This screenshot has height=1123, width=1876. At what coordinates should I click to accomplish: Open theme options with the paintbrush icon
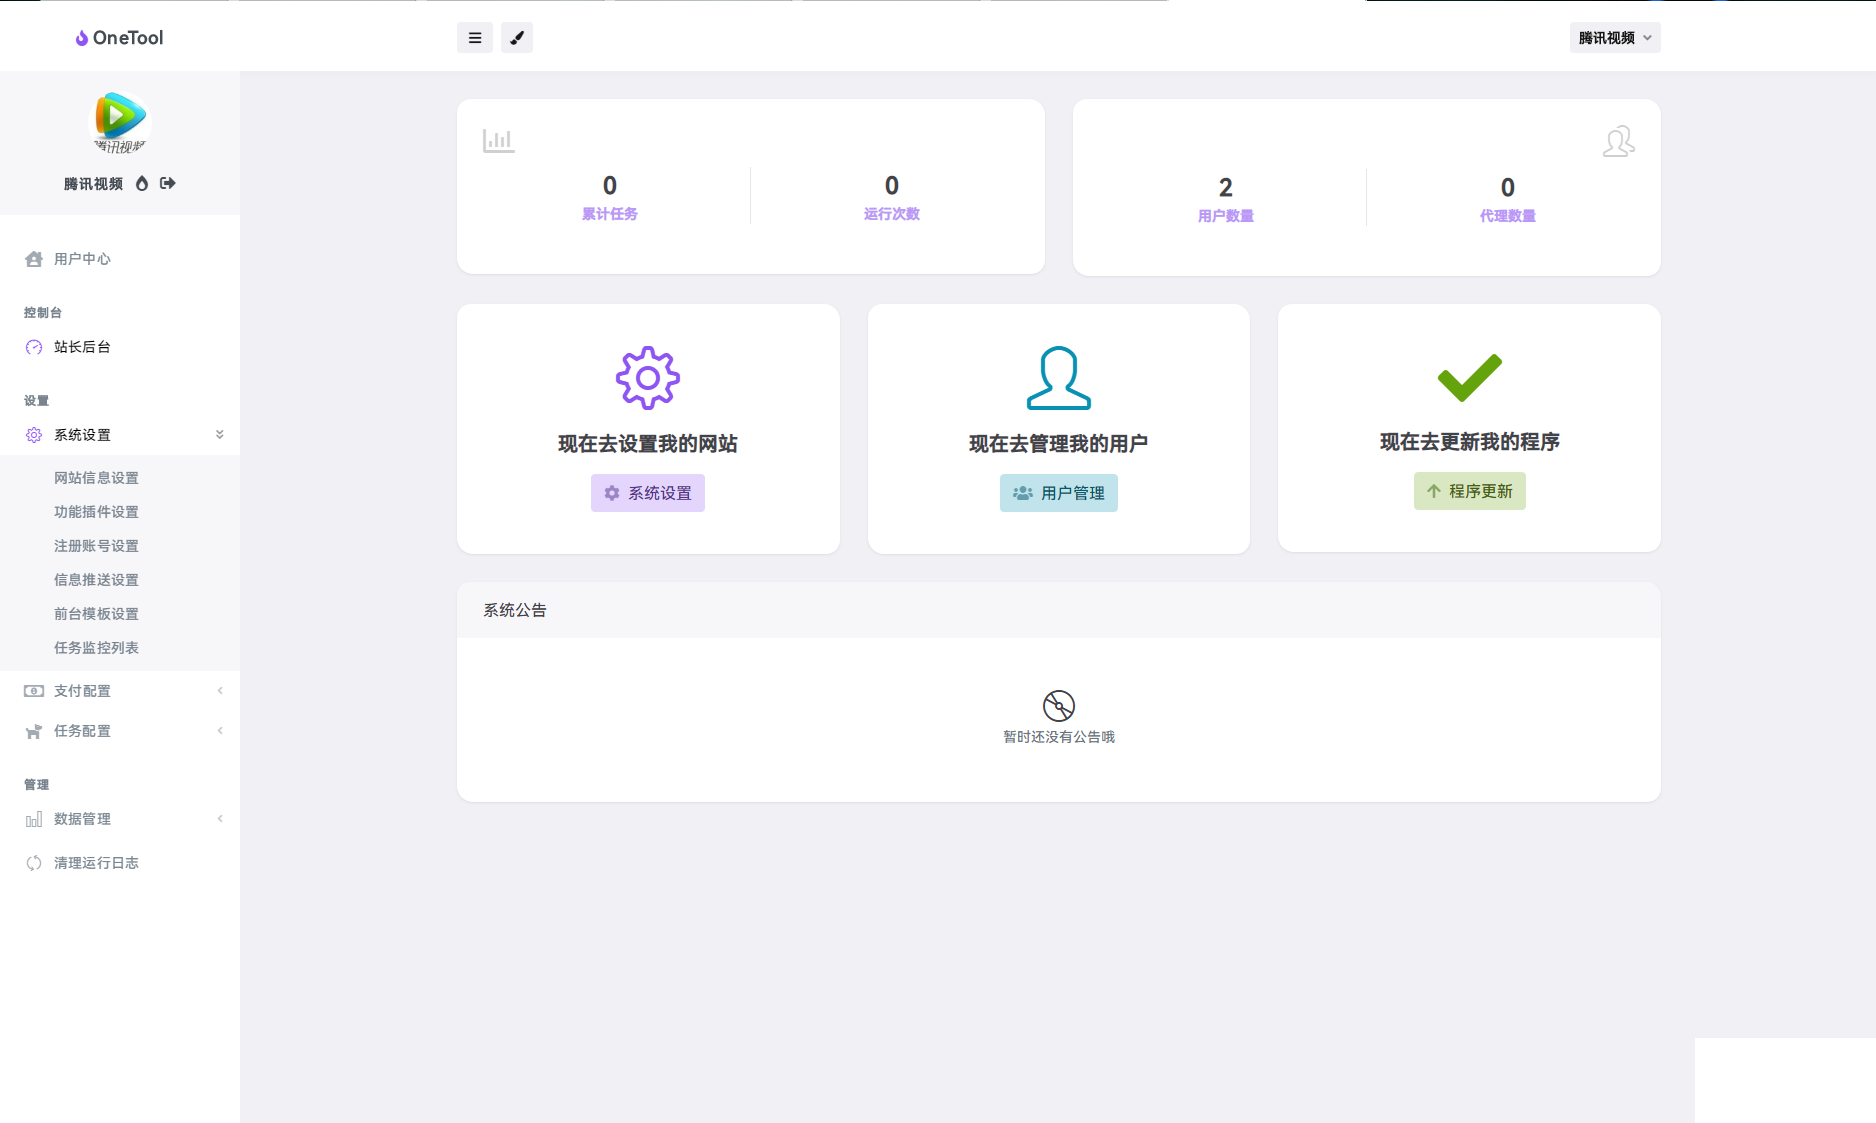[517, 38]
